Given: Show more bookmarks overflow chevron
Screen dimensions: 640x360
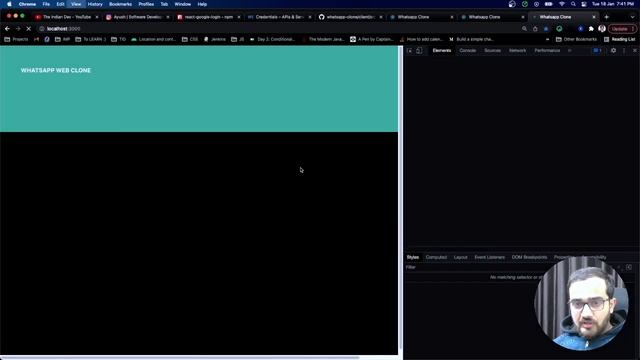Looking at the screenshot, I should [547, 39].
